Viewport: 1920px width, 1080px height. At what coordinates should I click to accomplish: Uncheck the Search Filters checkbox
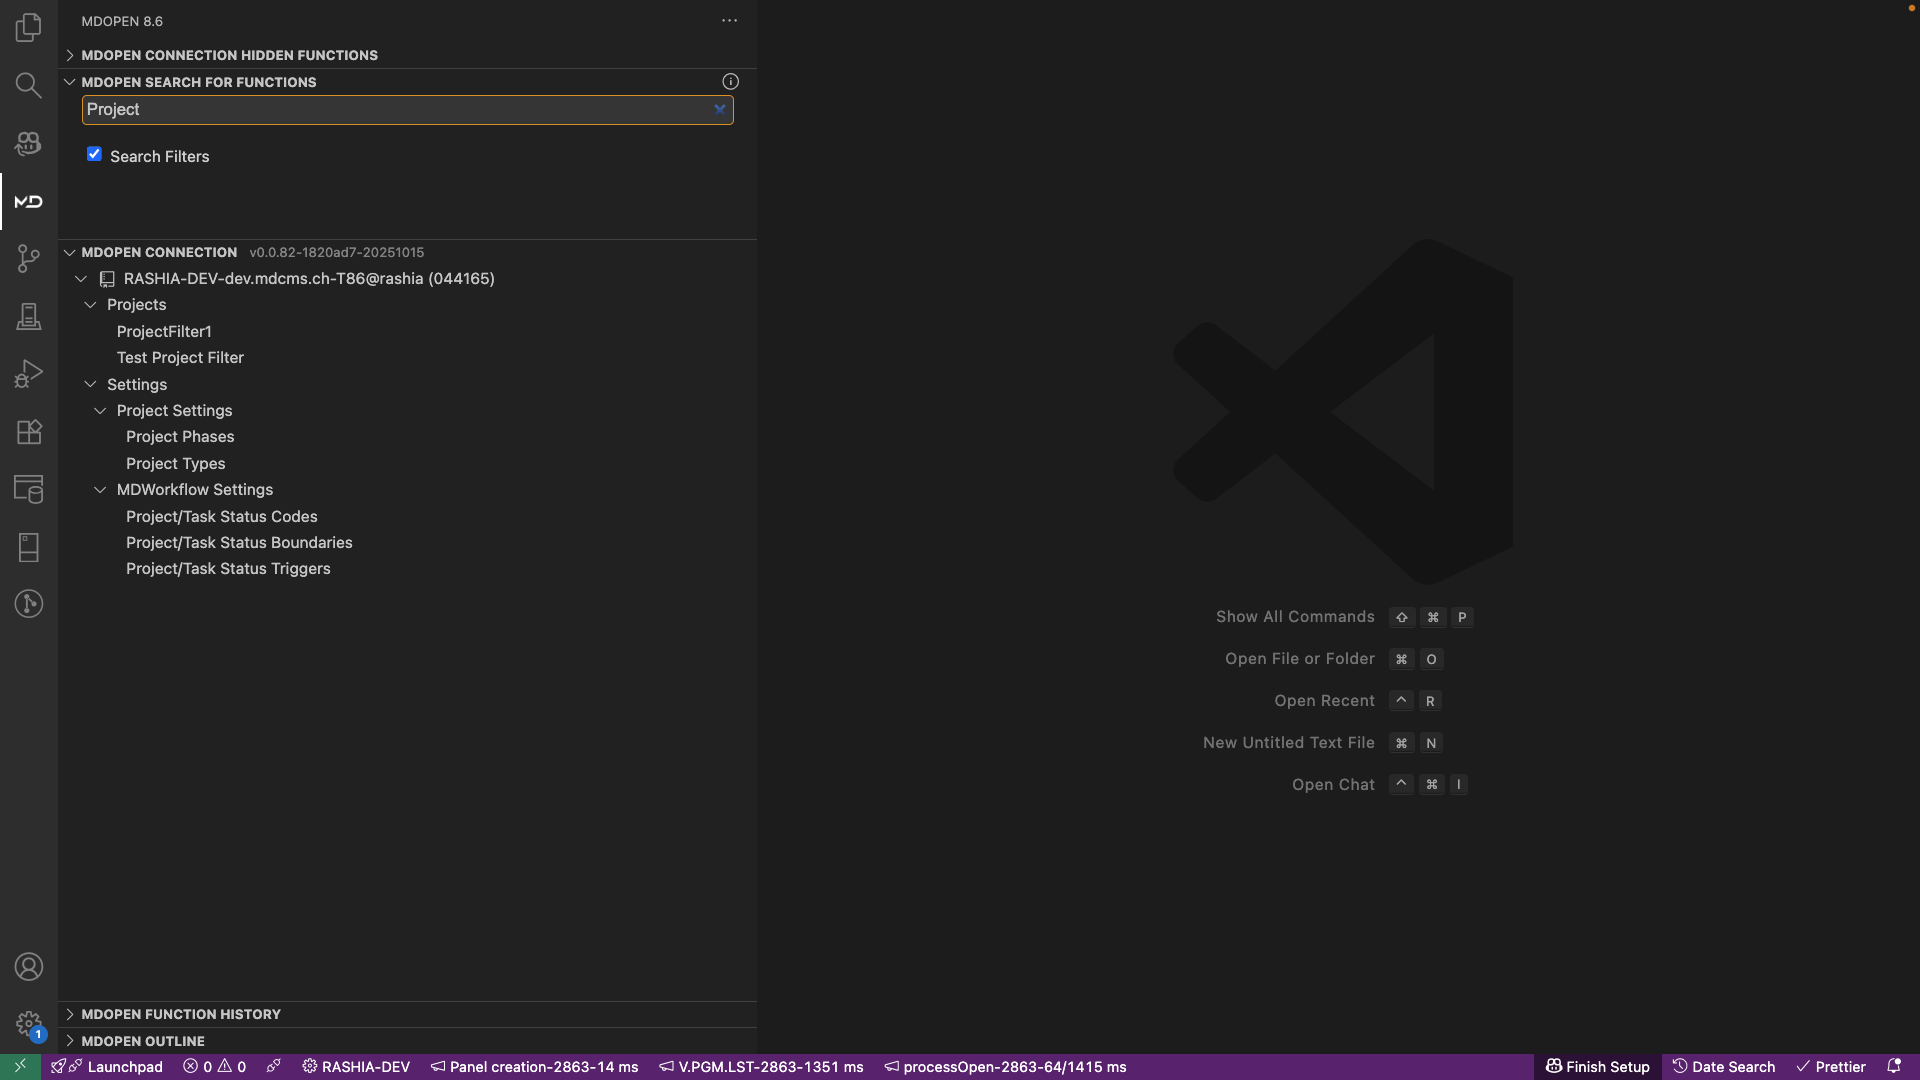point(94,154)
